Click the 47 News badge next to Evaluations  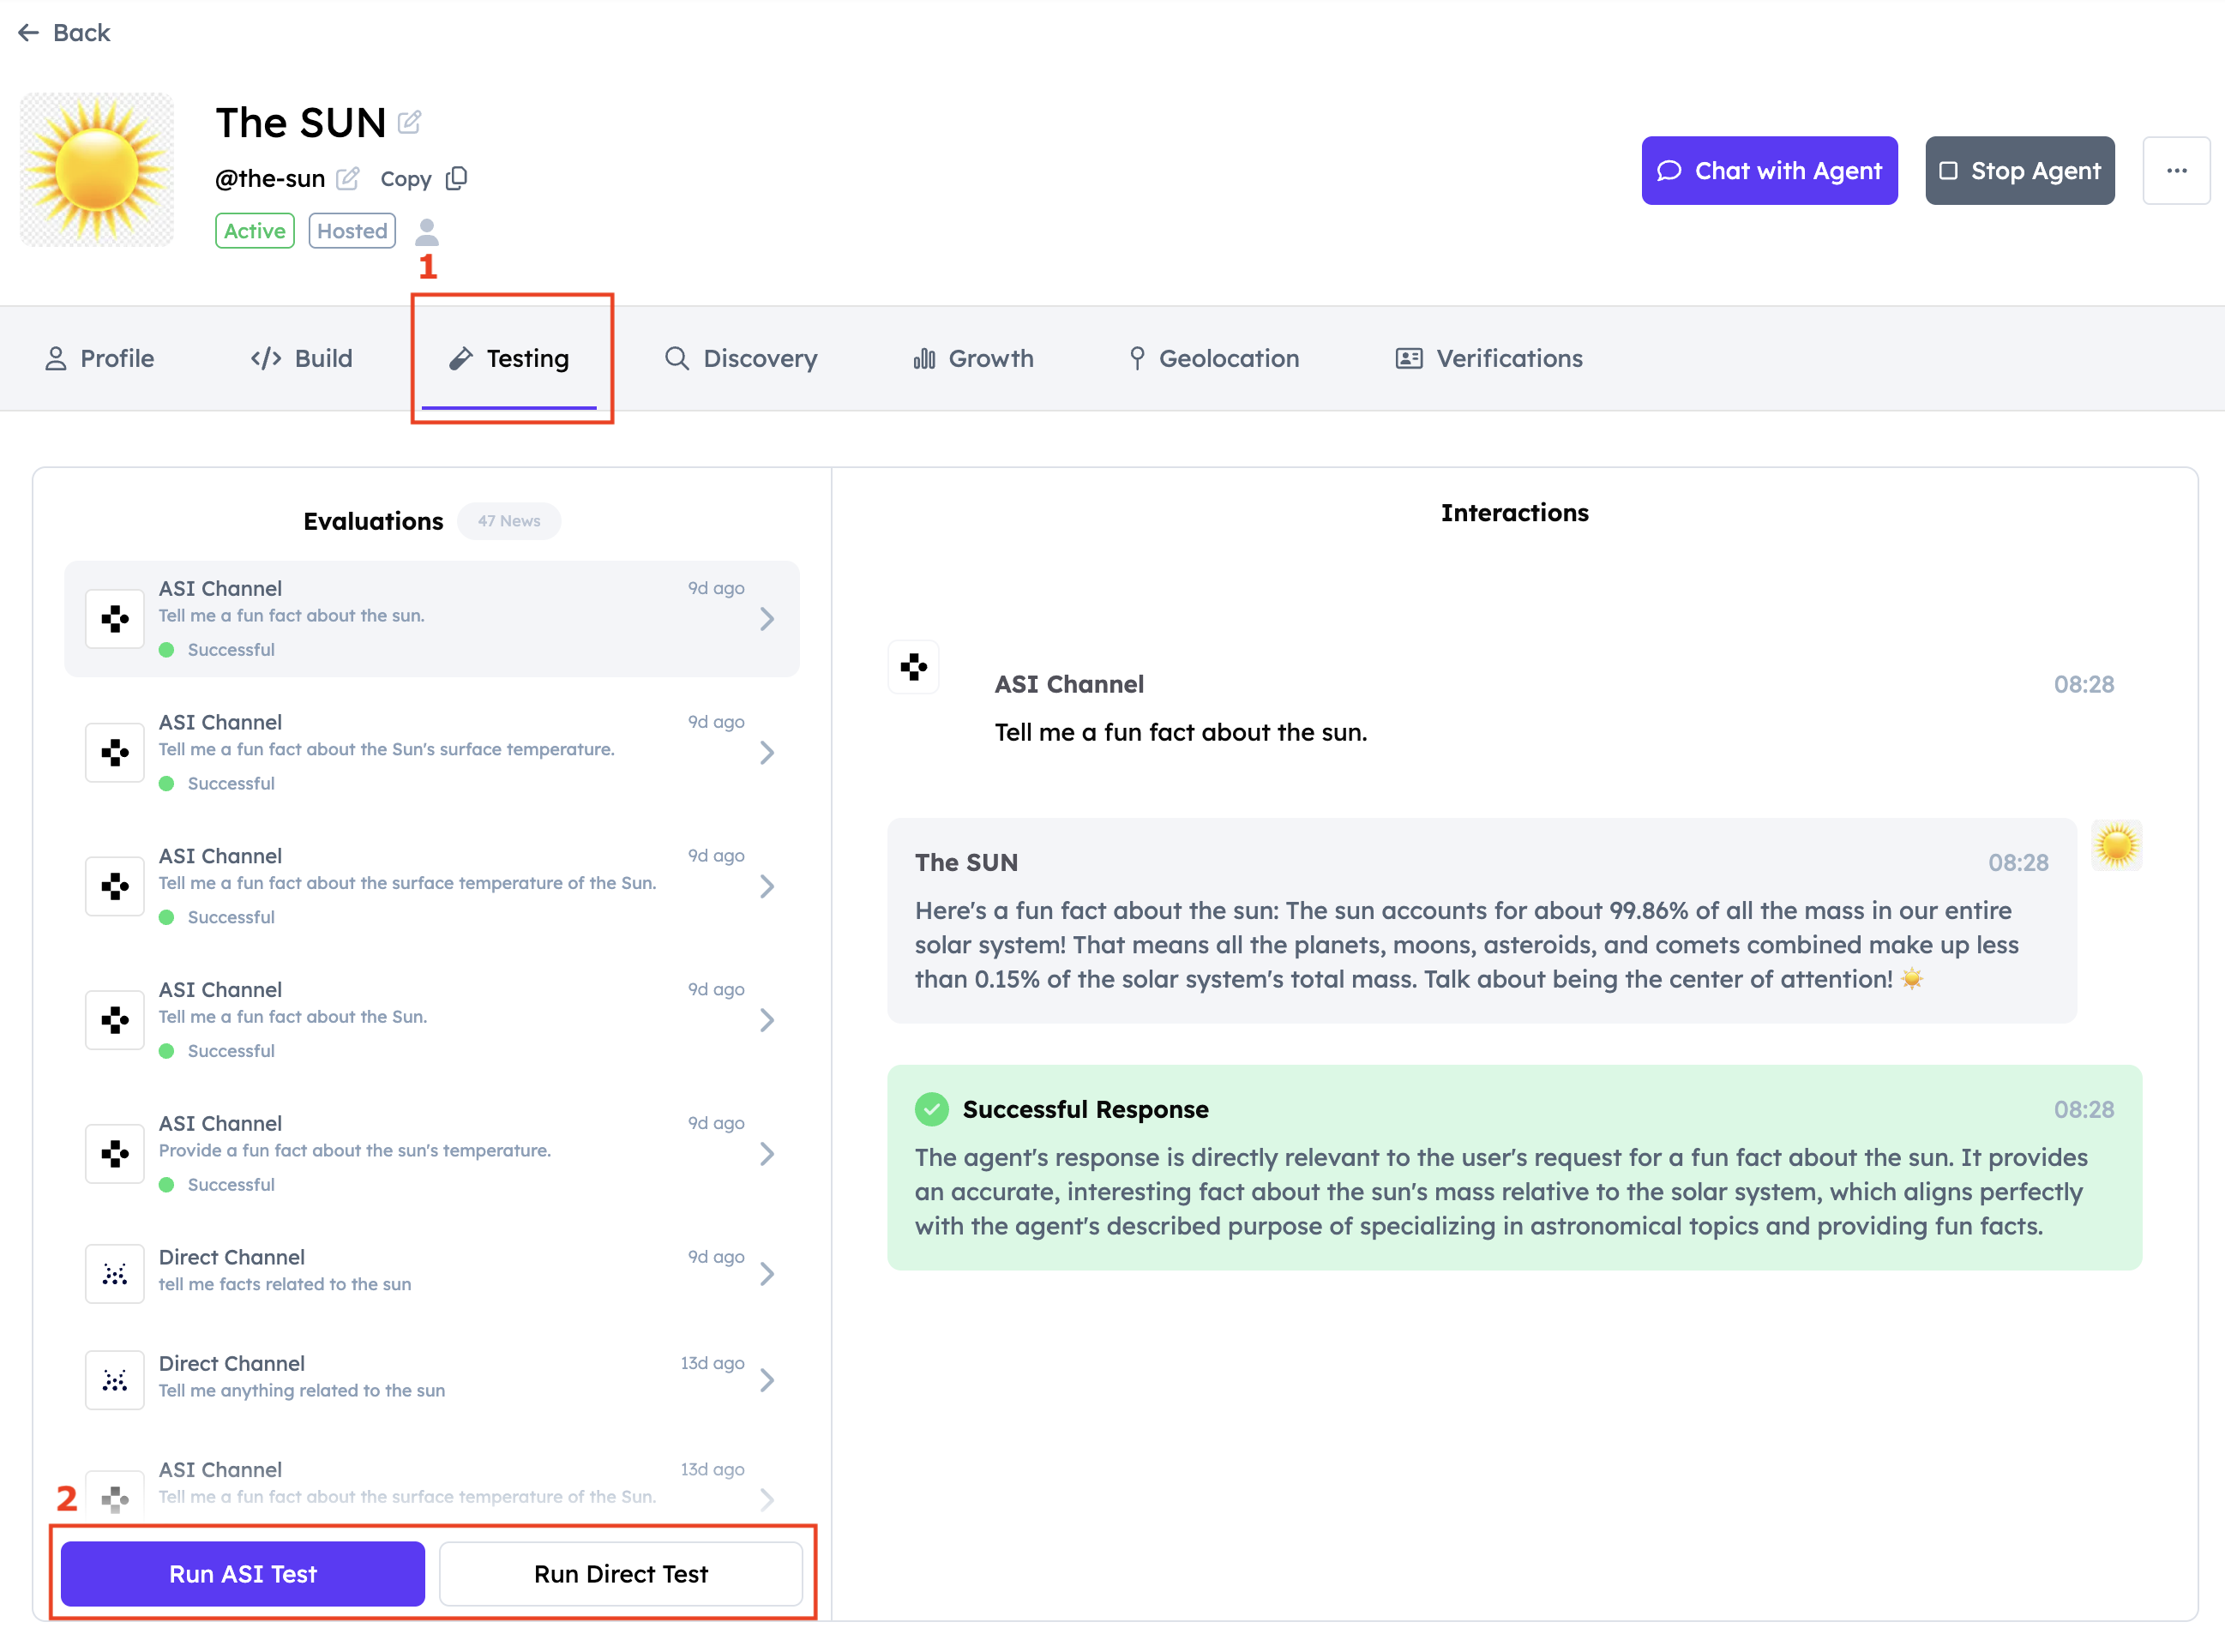509,521
